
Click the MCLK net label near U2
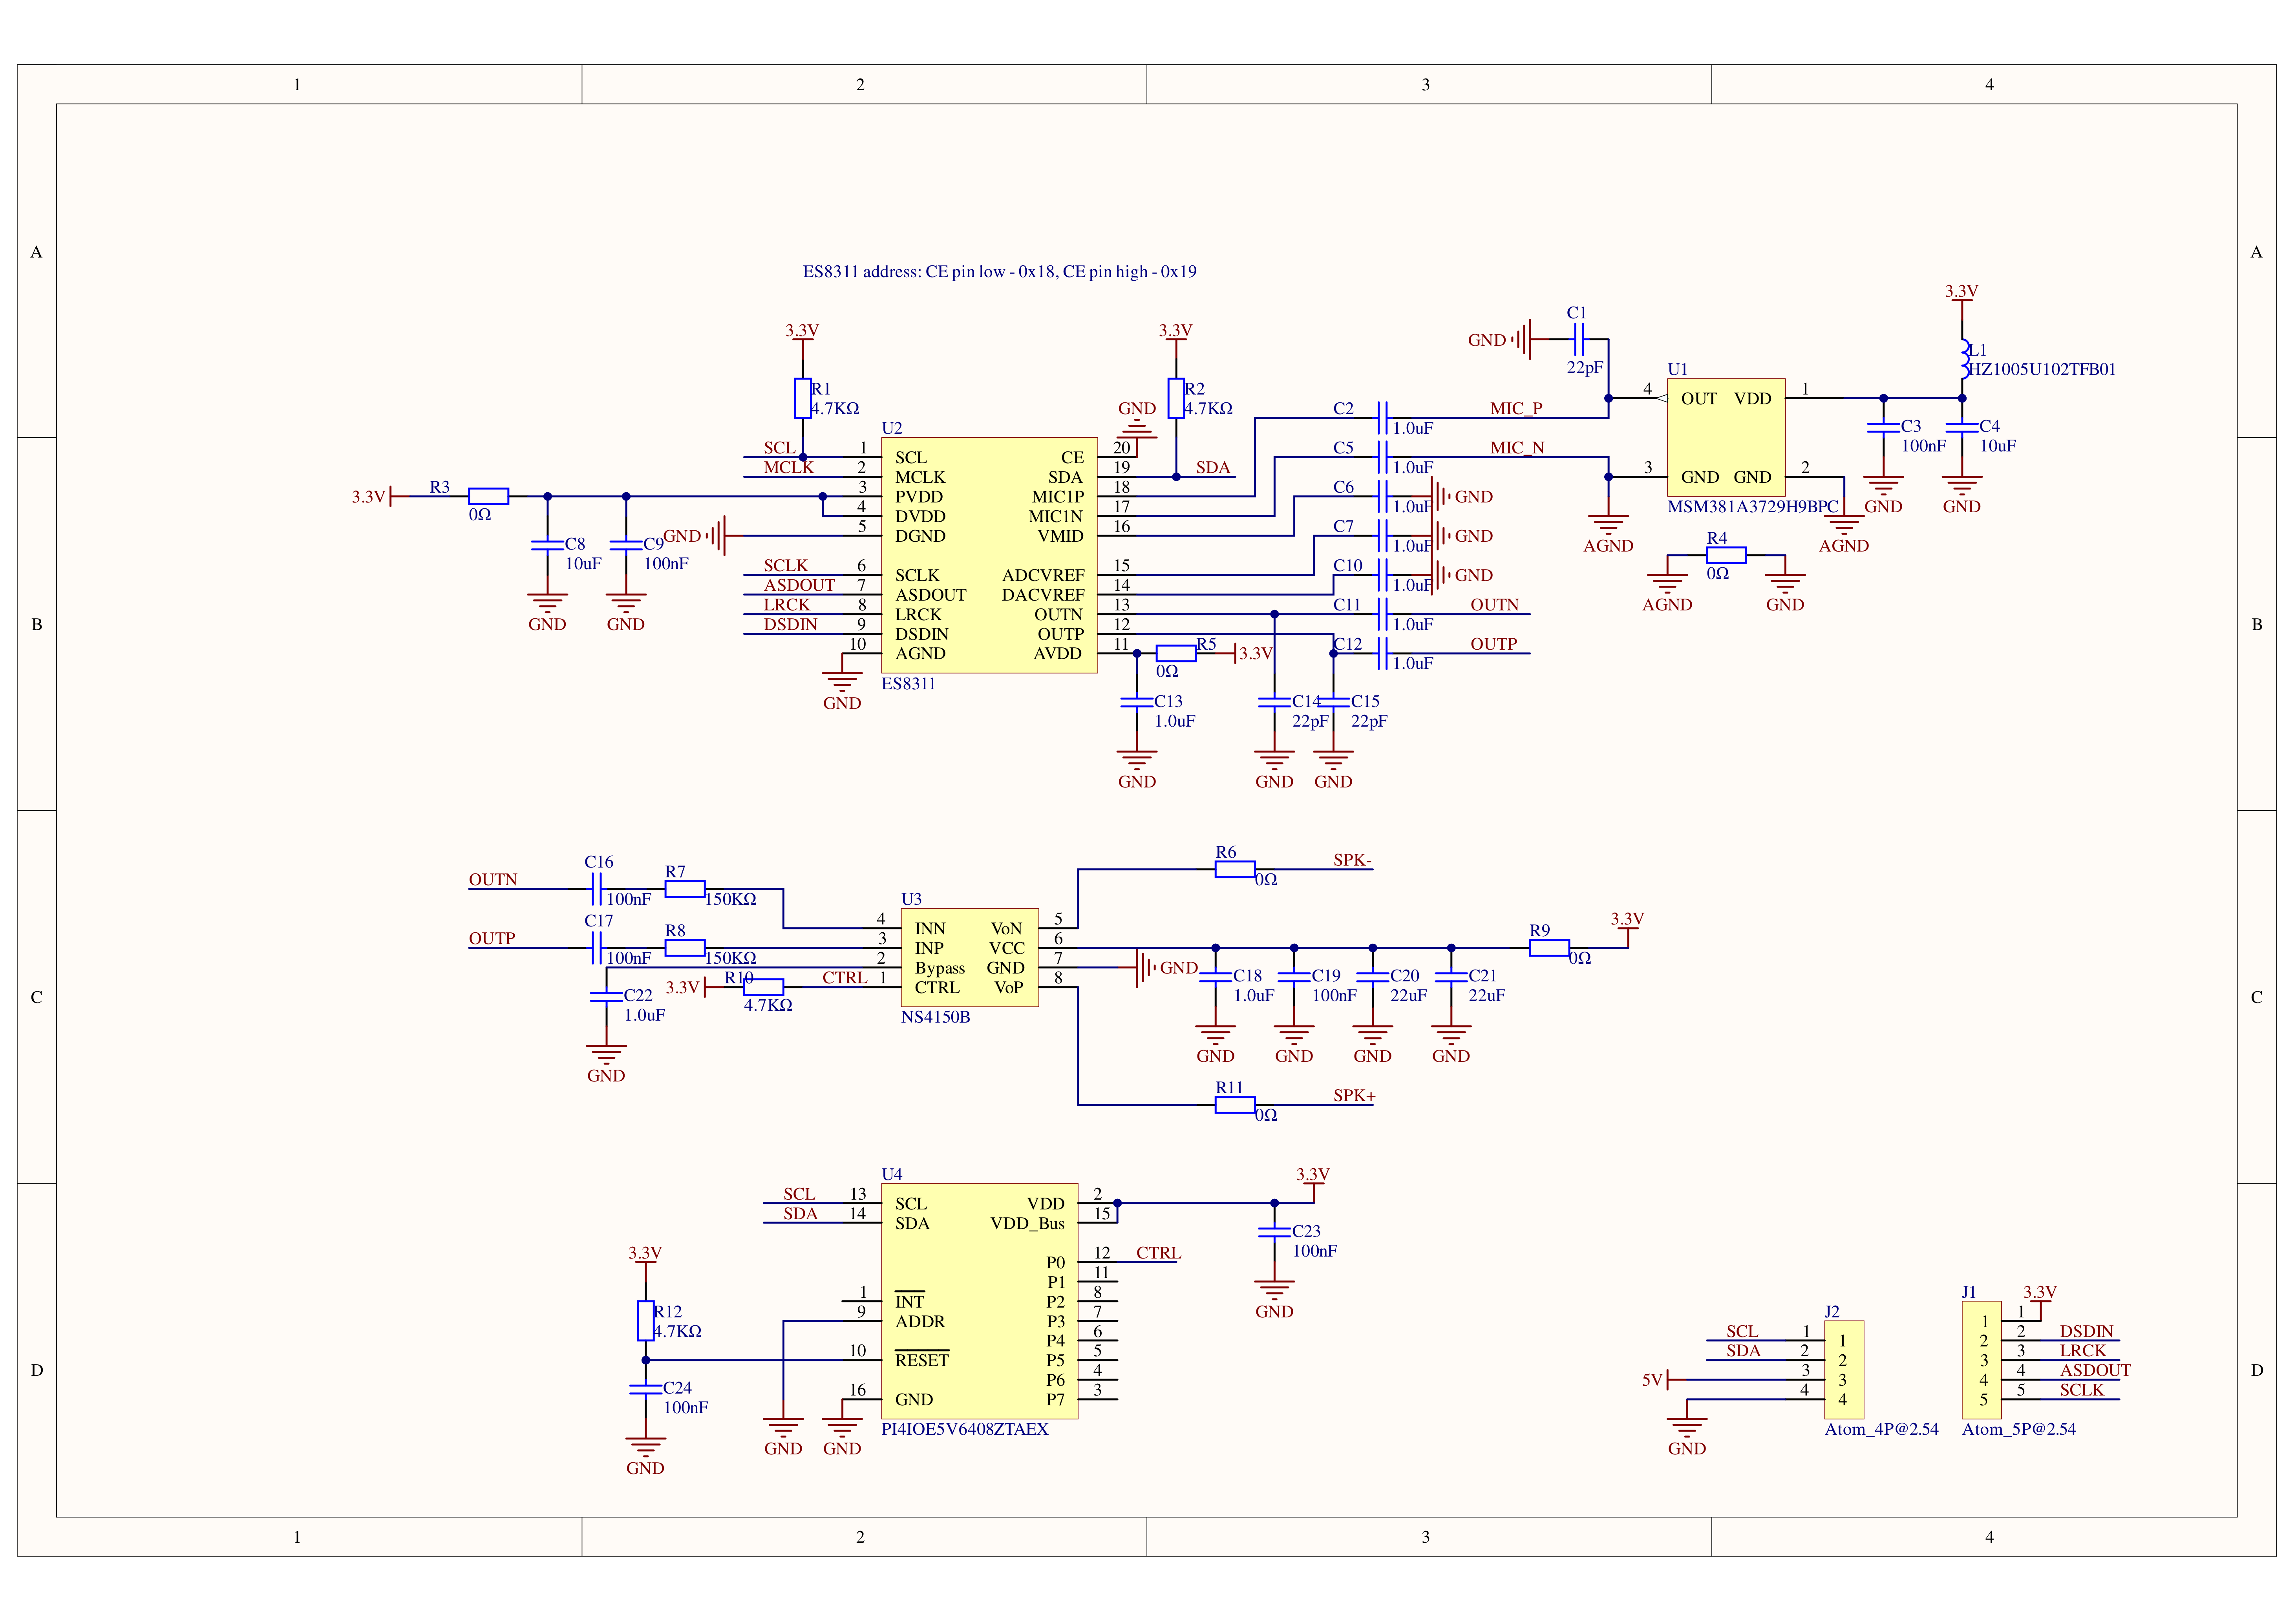(789, 467)
